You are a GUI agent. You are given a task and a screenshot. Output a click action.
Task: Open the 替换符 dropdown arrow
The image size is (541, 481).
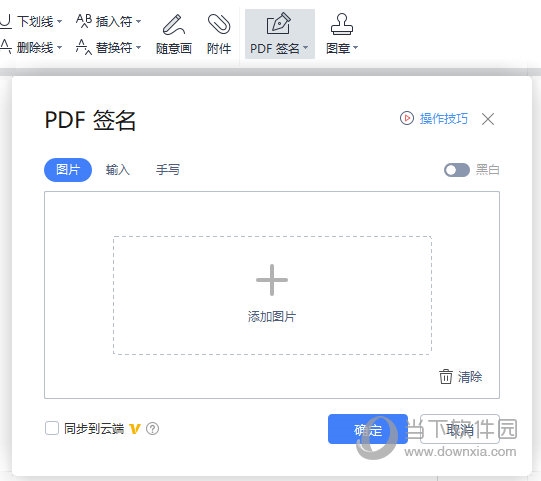tap(138, 47)
